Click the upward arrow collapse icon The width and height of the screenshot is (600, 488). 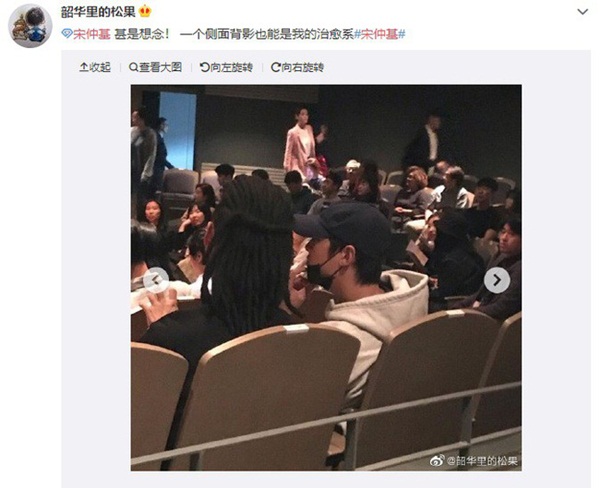coord(83,67)
